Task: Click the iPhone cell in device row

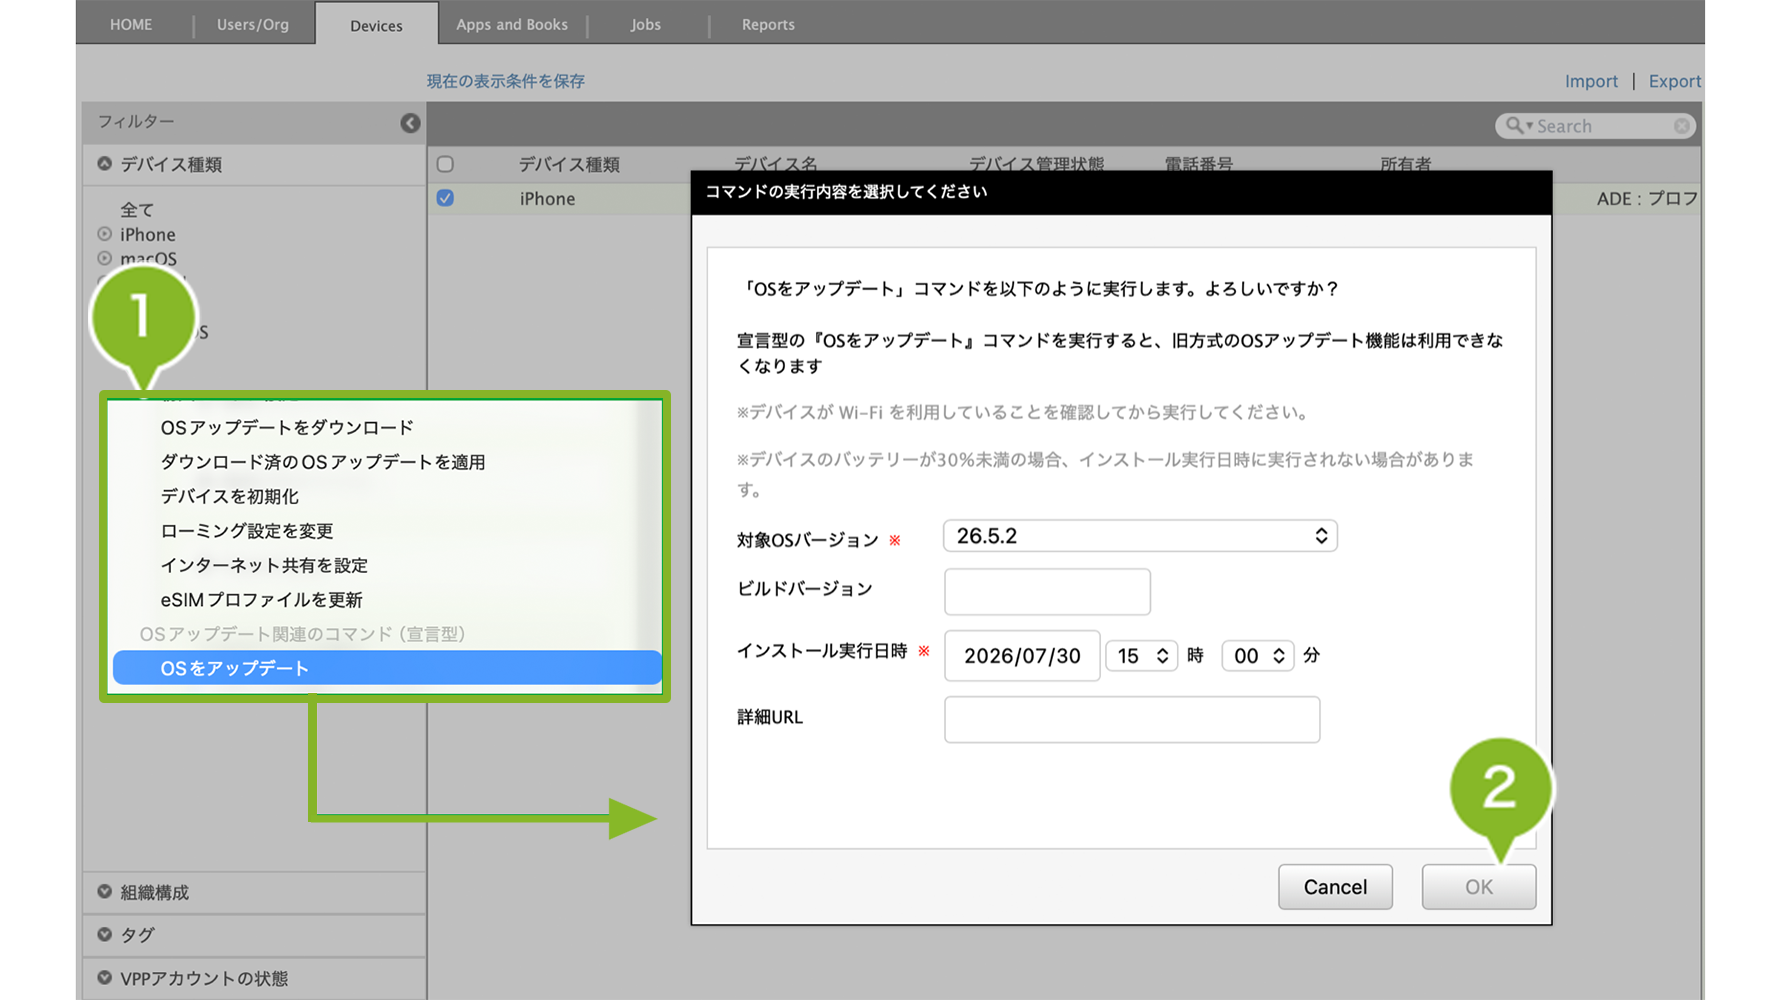Action: point(547,199)
